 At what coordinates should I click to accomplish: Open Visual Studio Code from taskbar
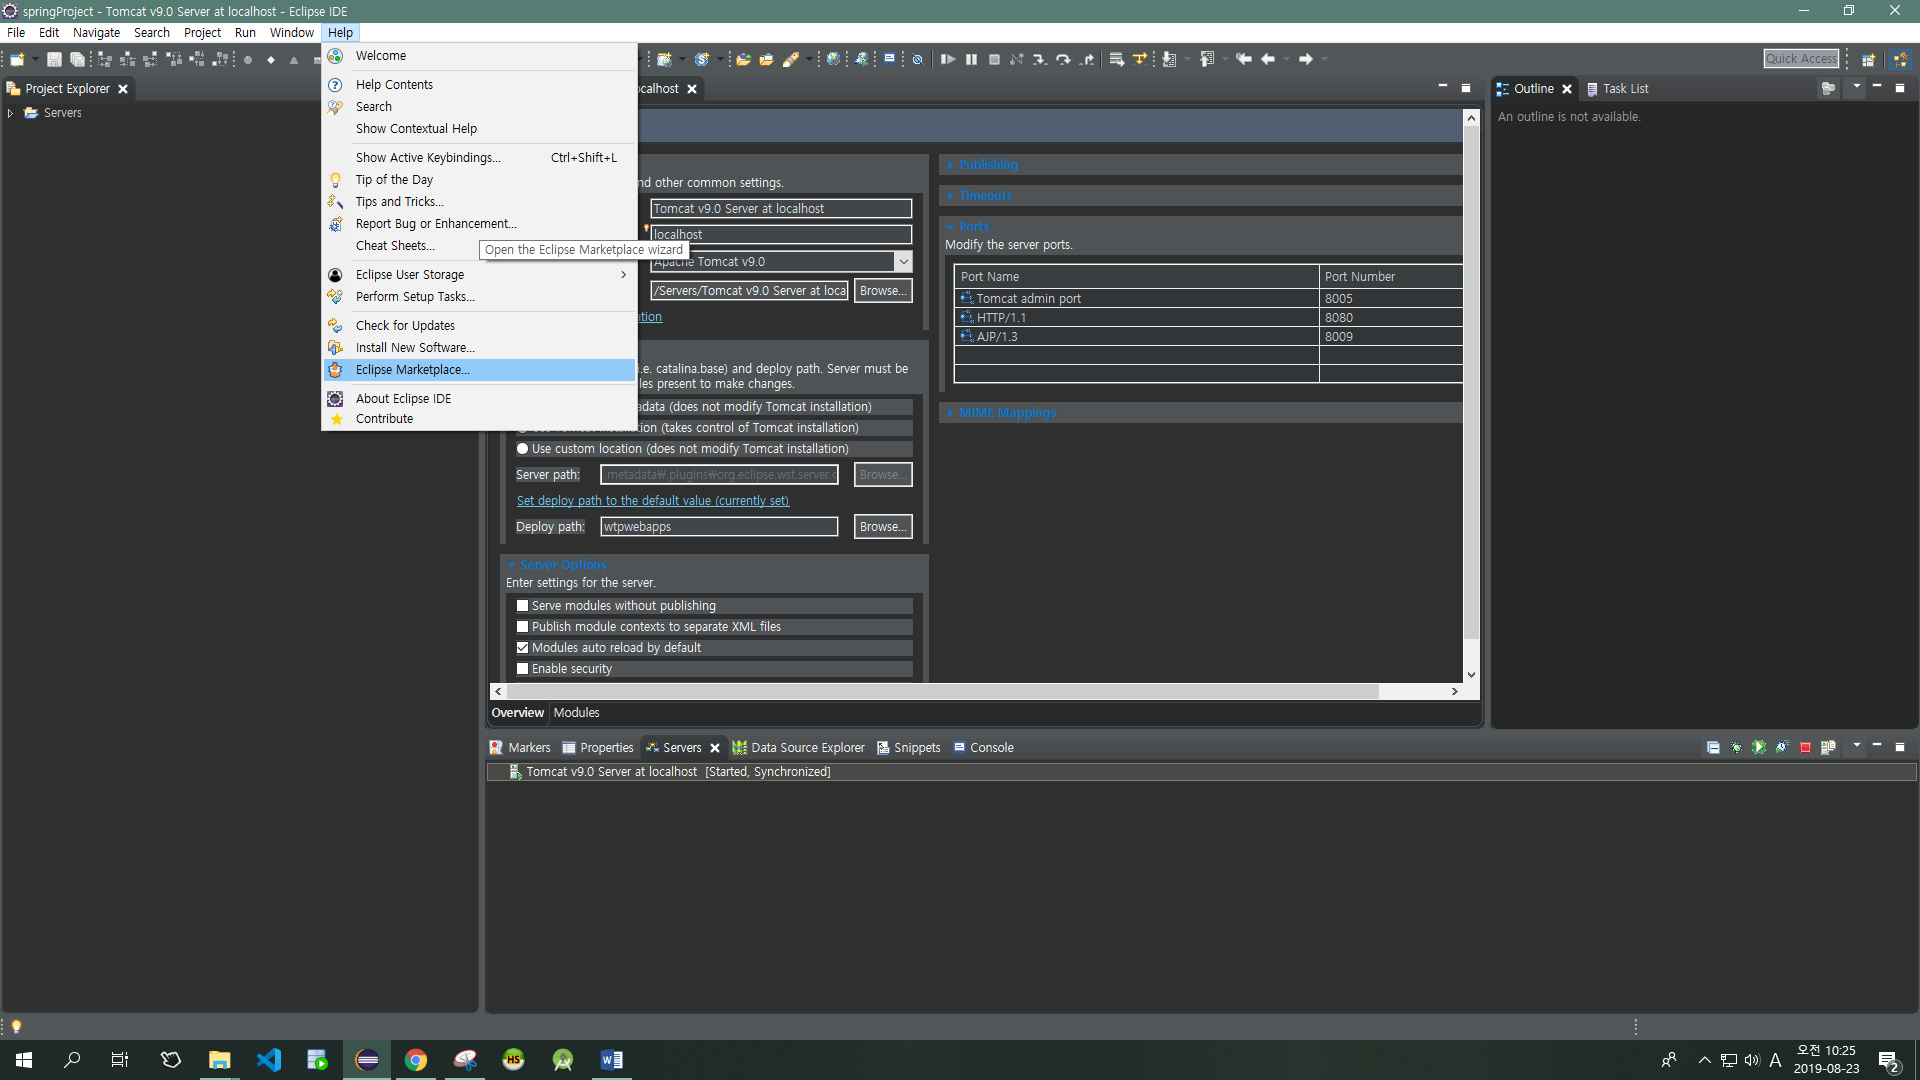pos(269,1060)
